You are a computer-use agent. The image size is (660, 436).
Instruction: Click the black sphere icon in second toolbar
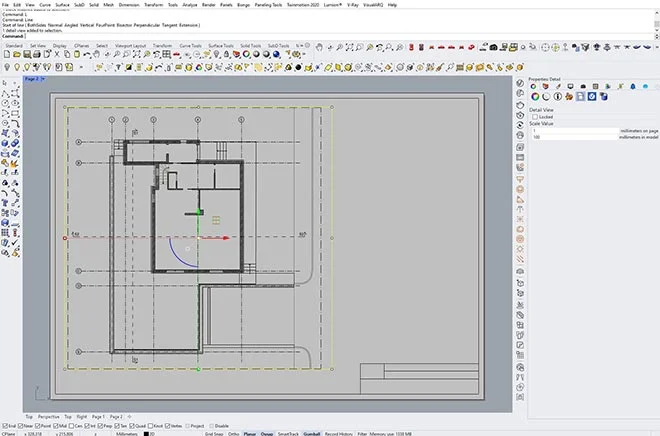click(298, 67)
